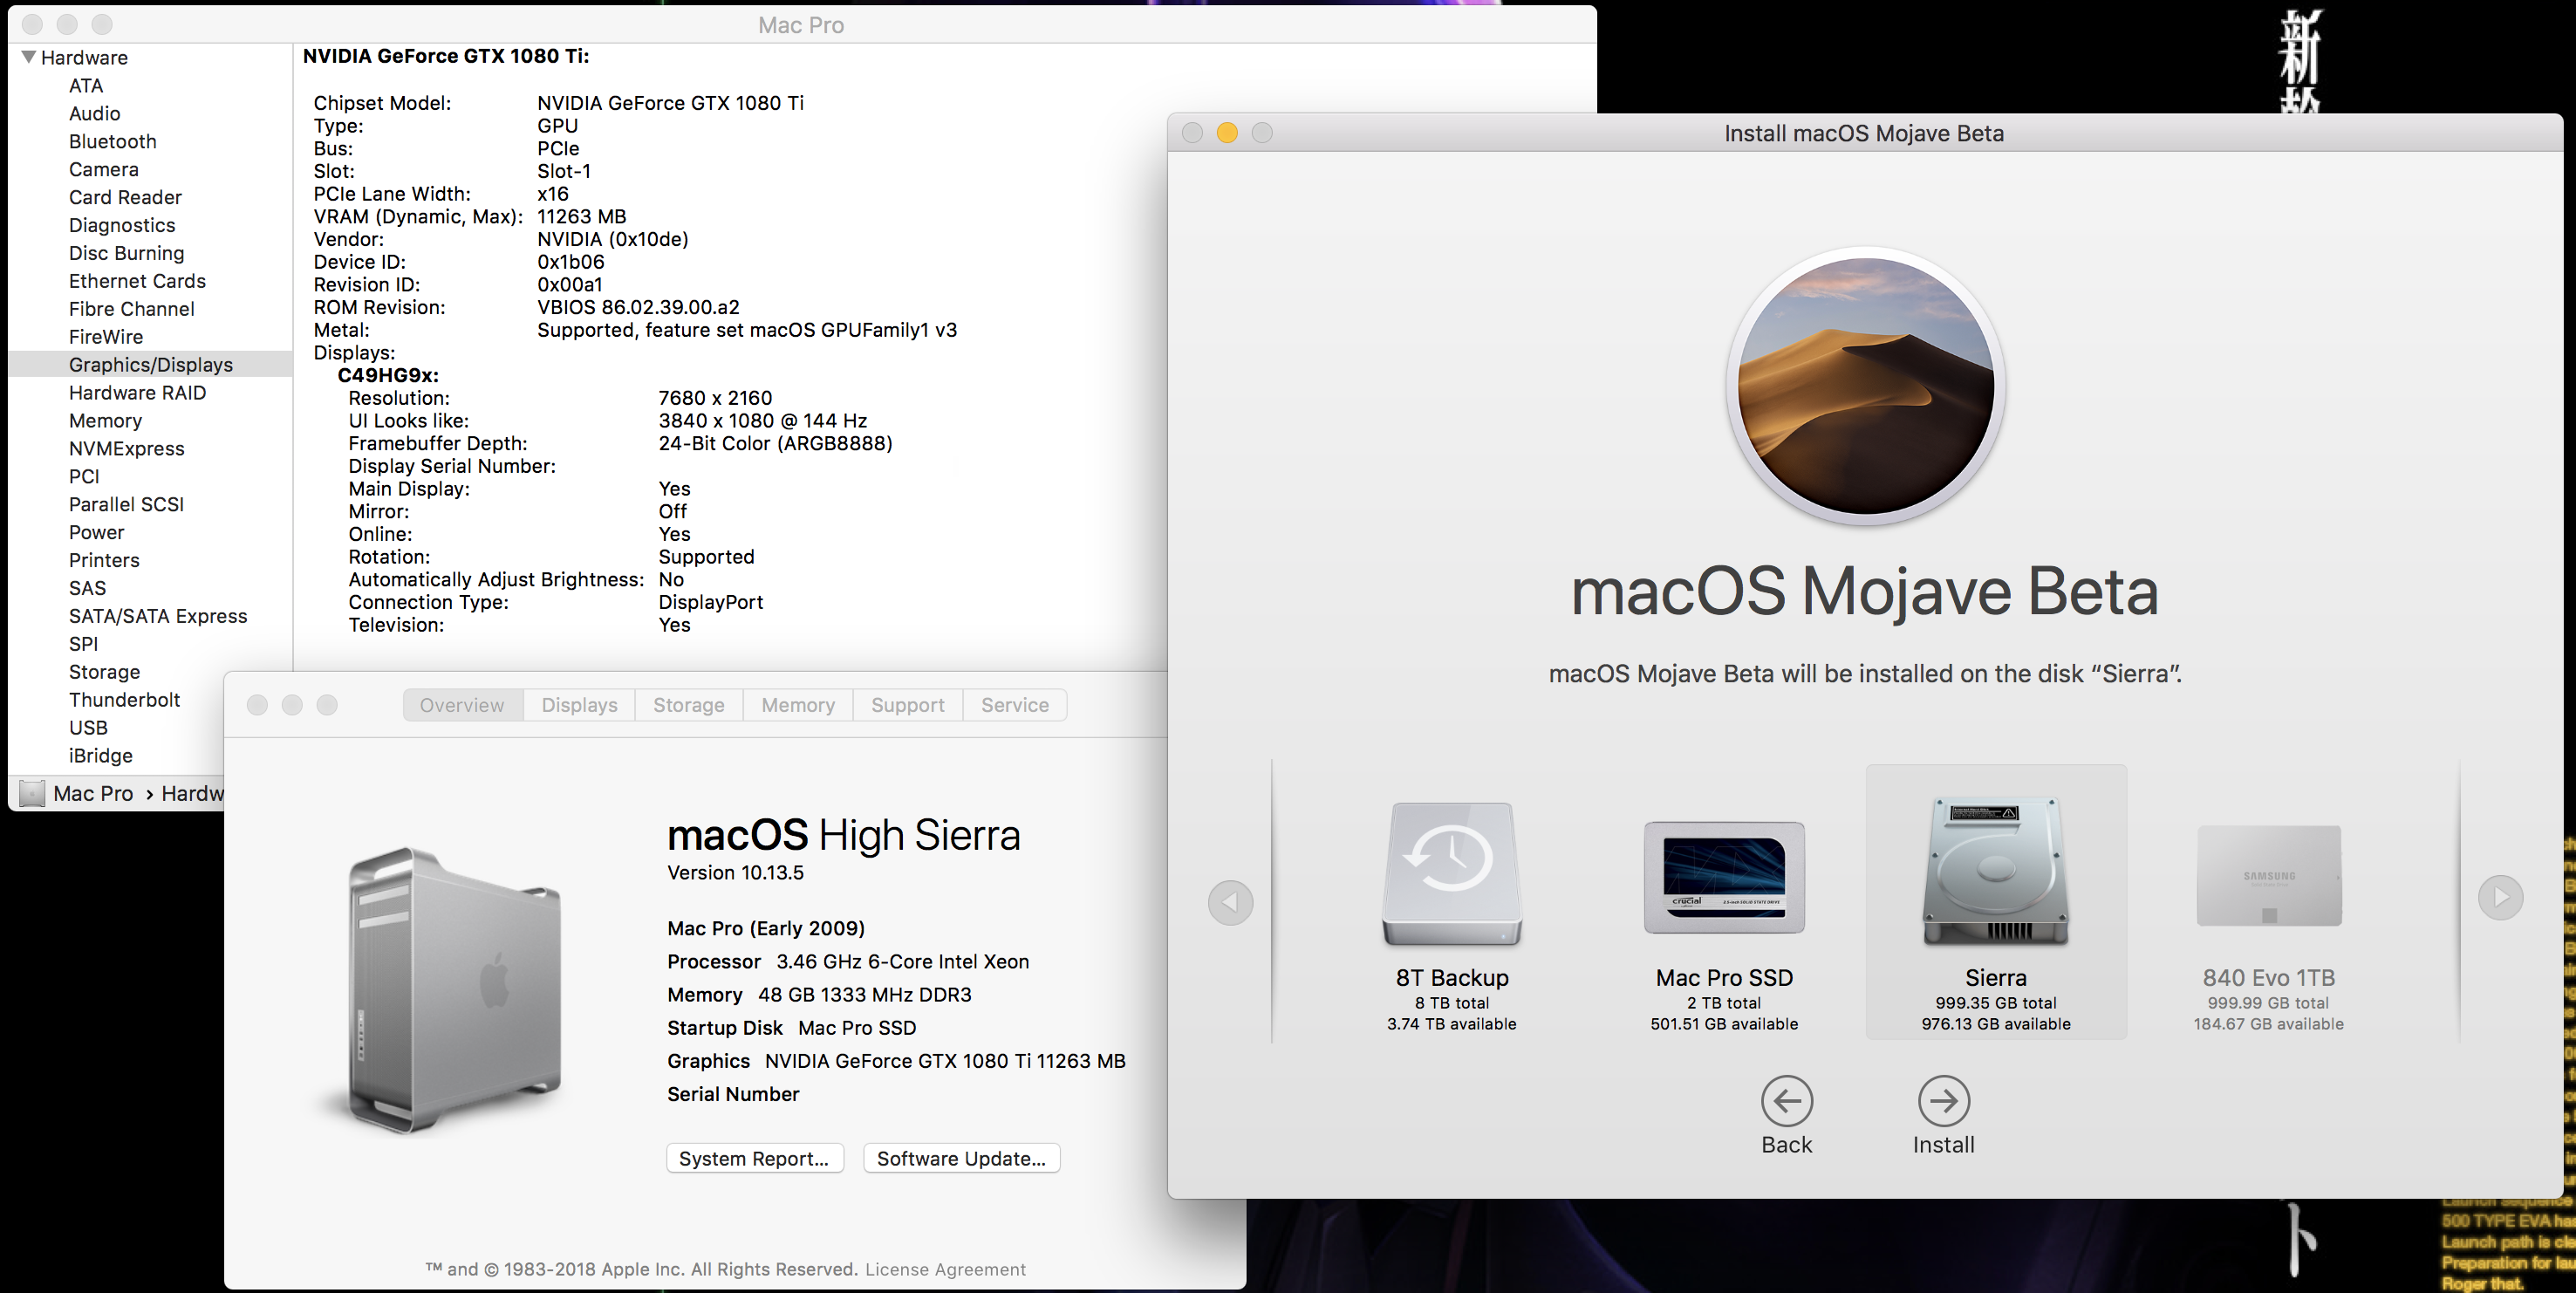Screen dimensions: 2576x1293
Task: Select the Mac Pro SSD disk icon
Action: tap(1723, 877)
